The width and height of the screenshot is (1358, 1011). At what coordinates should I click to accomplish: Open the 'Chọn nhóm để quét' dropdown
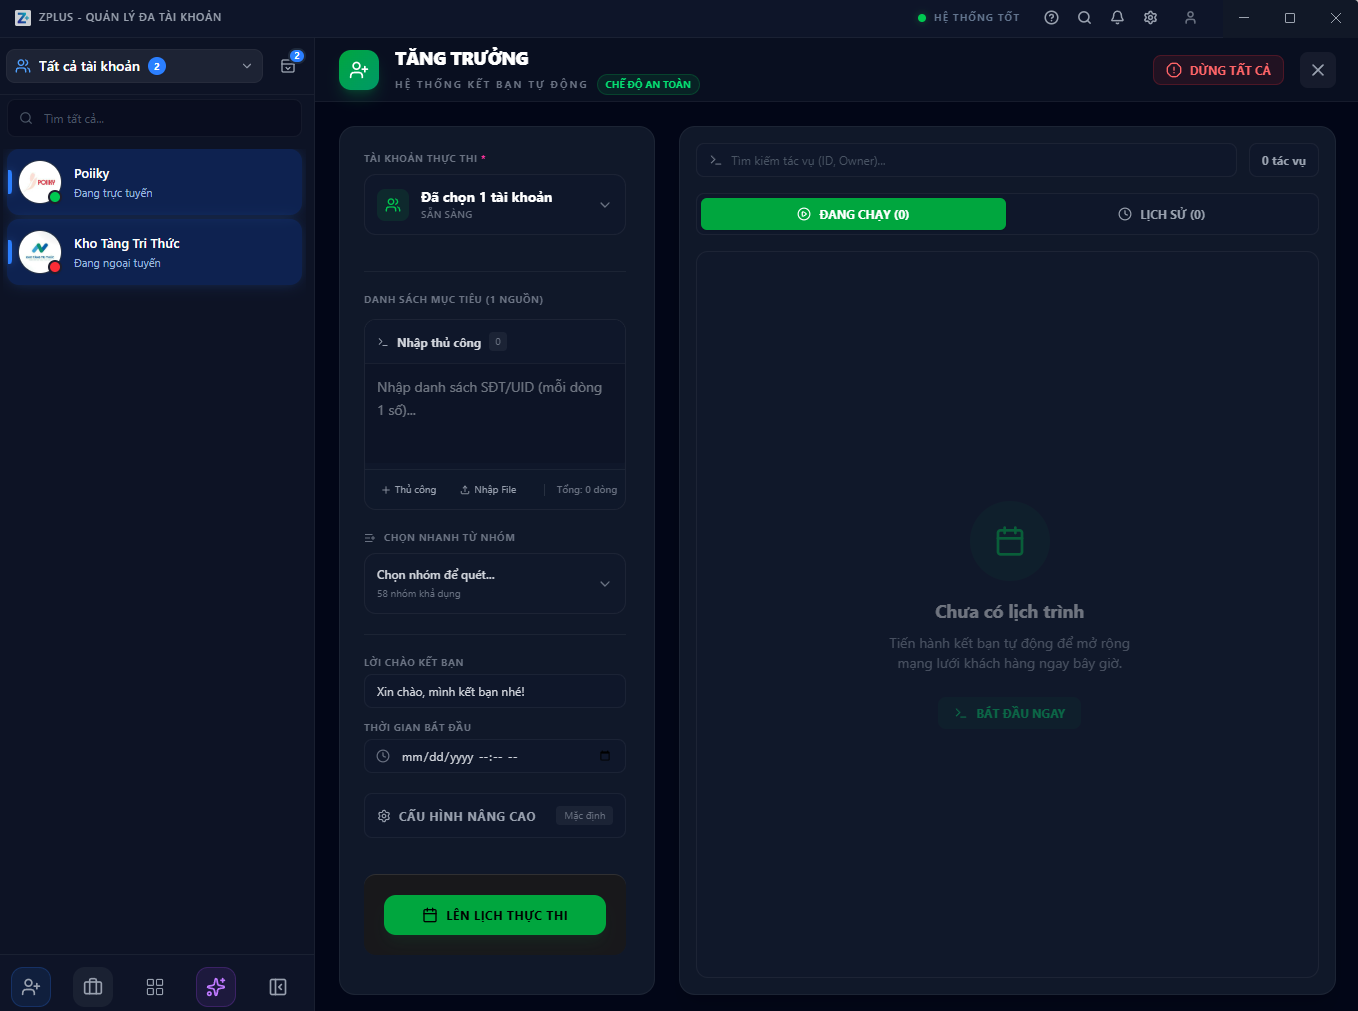coord(495,583)
